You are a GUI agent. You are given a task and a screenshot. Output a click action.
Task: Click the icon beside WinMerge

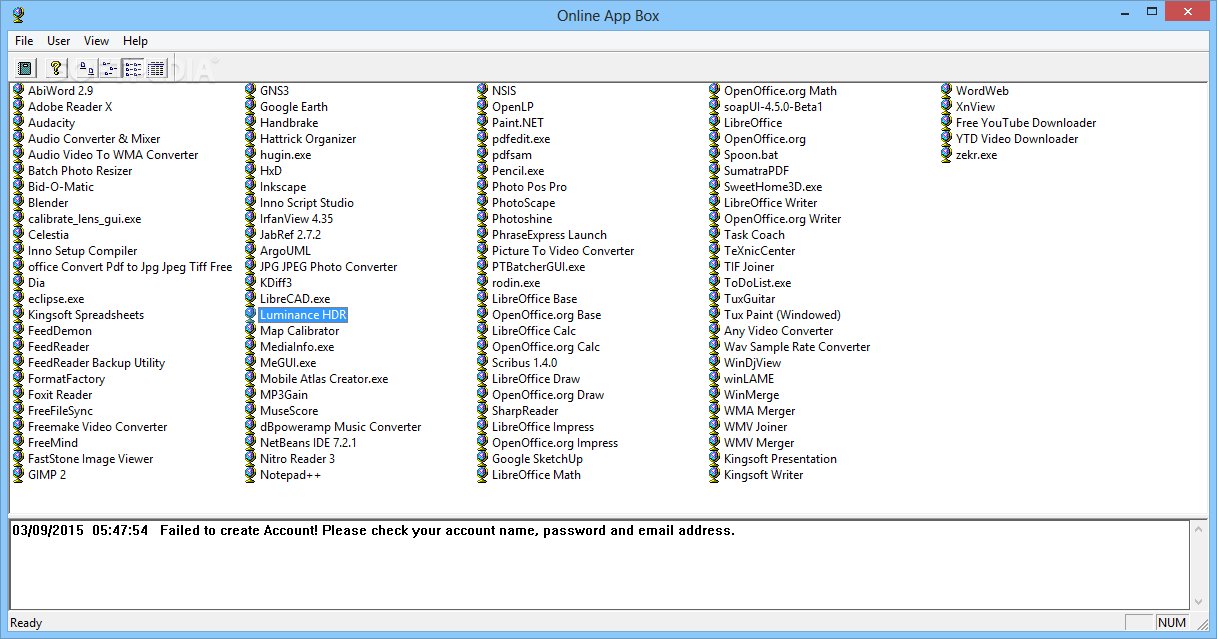tap(714, 395)
